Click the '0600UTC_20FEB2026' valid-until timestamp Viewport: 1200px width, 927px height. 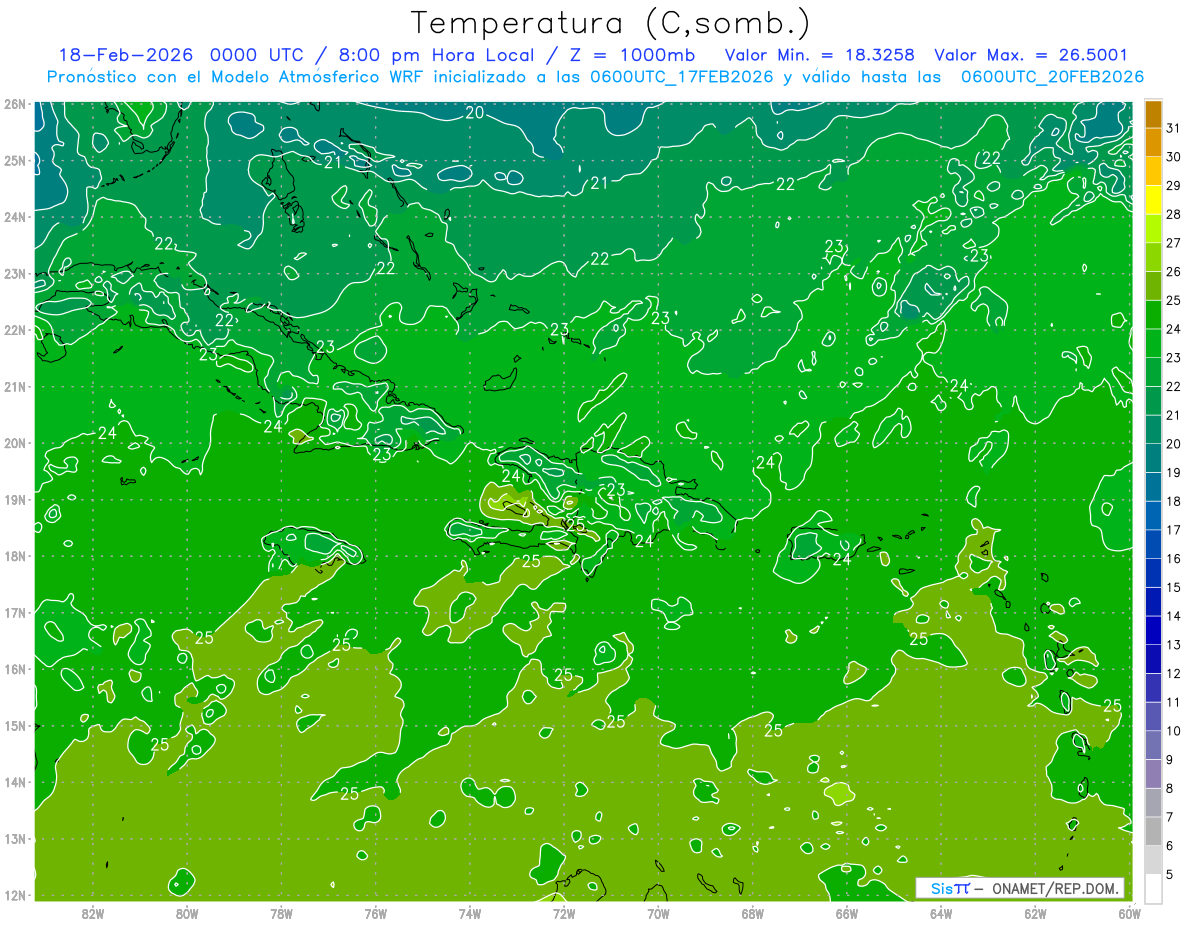1052,77
